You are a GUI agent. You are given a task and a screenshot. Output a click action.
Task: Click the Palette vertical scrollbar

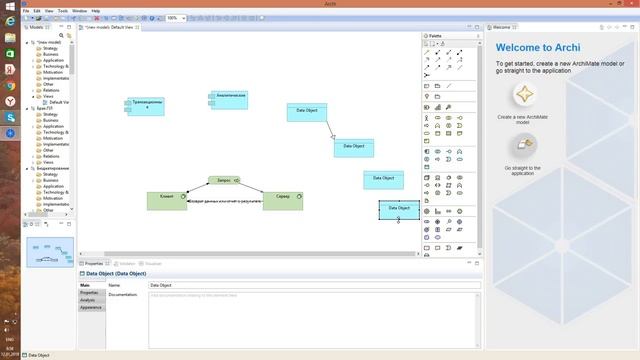(x=480, y=147)
